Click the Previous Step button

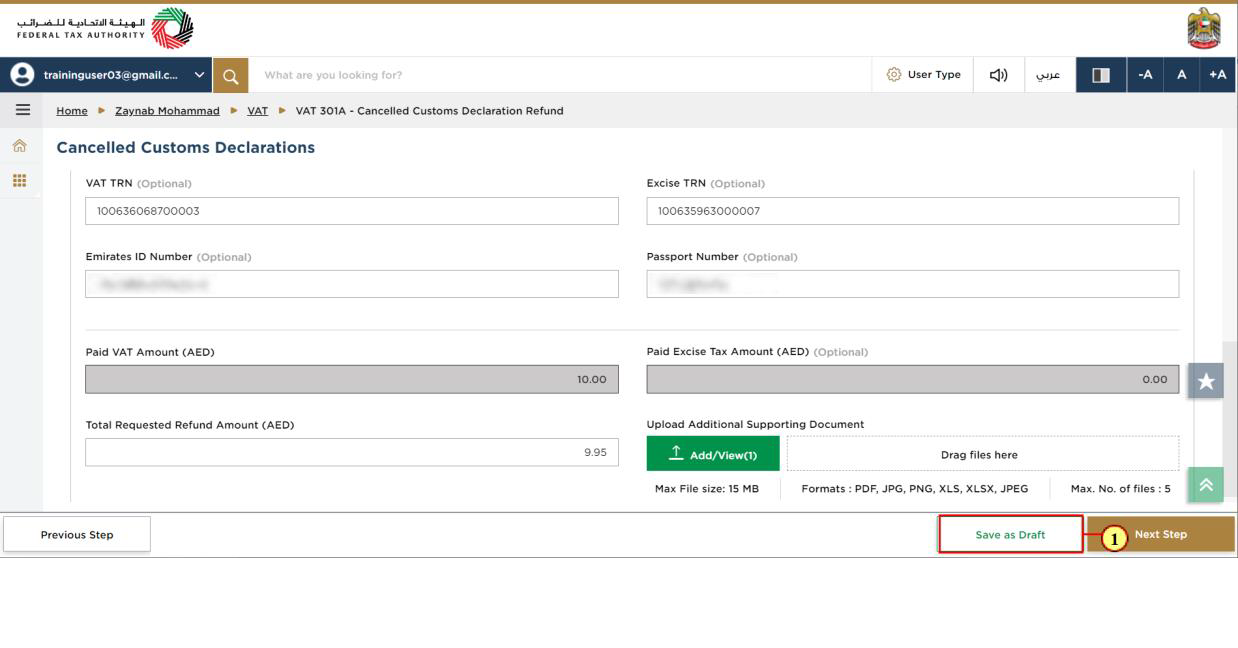tap(77, 534)
